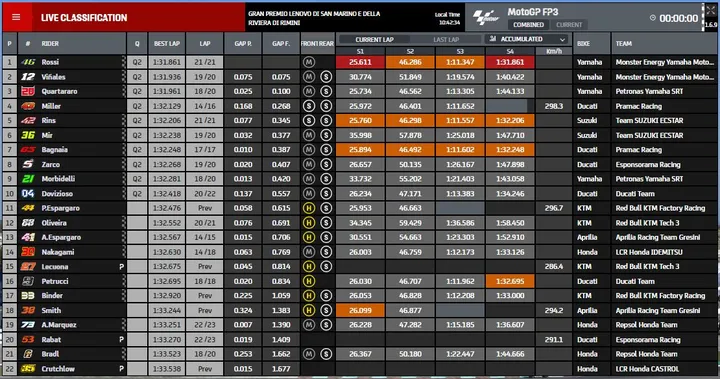Viewport: 720px width, 379px height.
Task: Click Viñales number 12 badge
Action: click(28, 77)
